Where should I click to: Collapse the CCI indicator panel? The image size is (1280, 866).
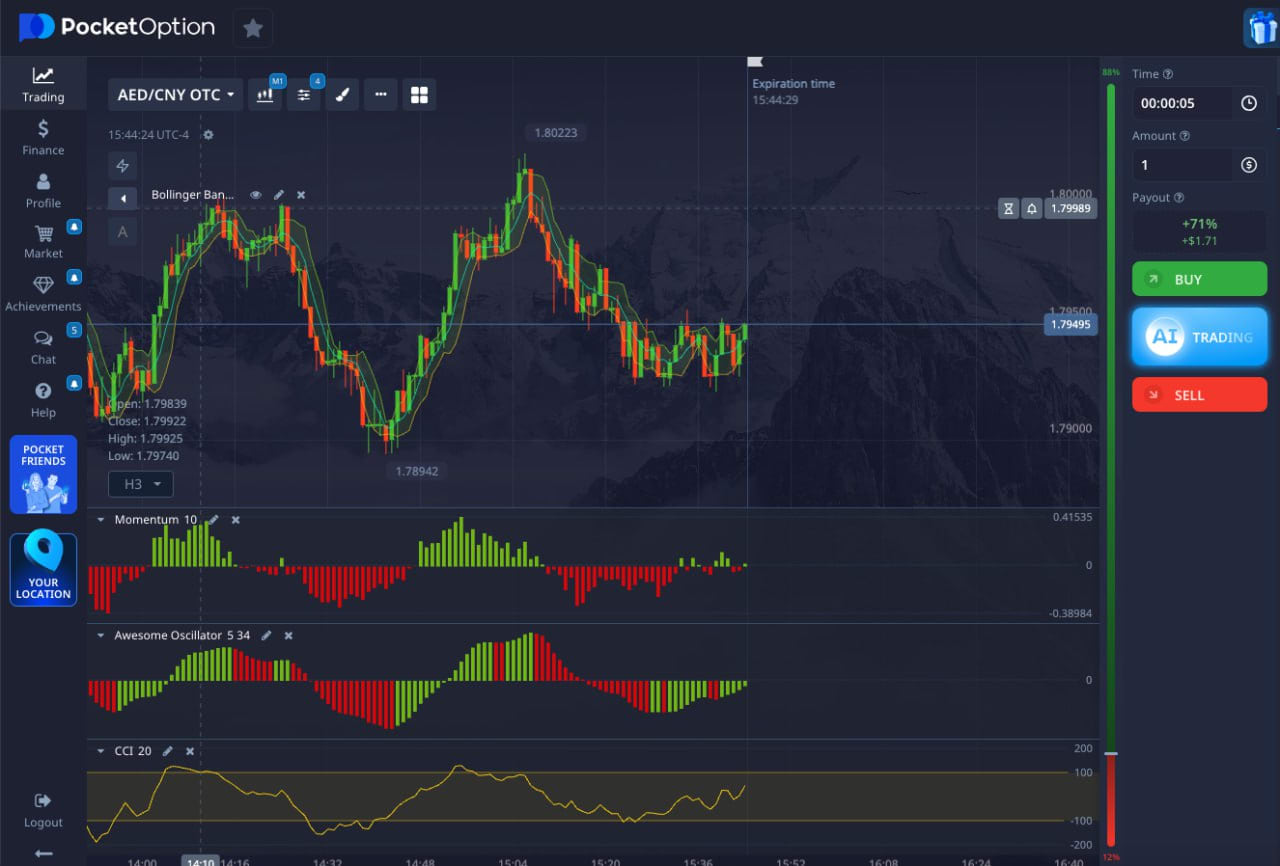(101, 751)
